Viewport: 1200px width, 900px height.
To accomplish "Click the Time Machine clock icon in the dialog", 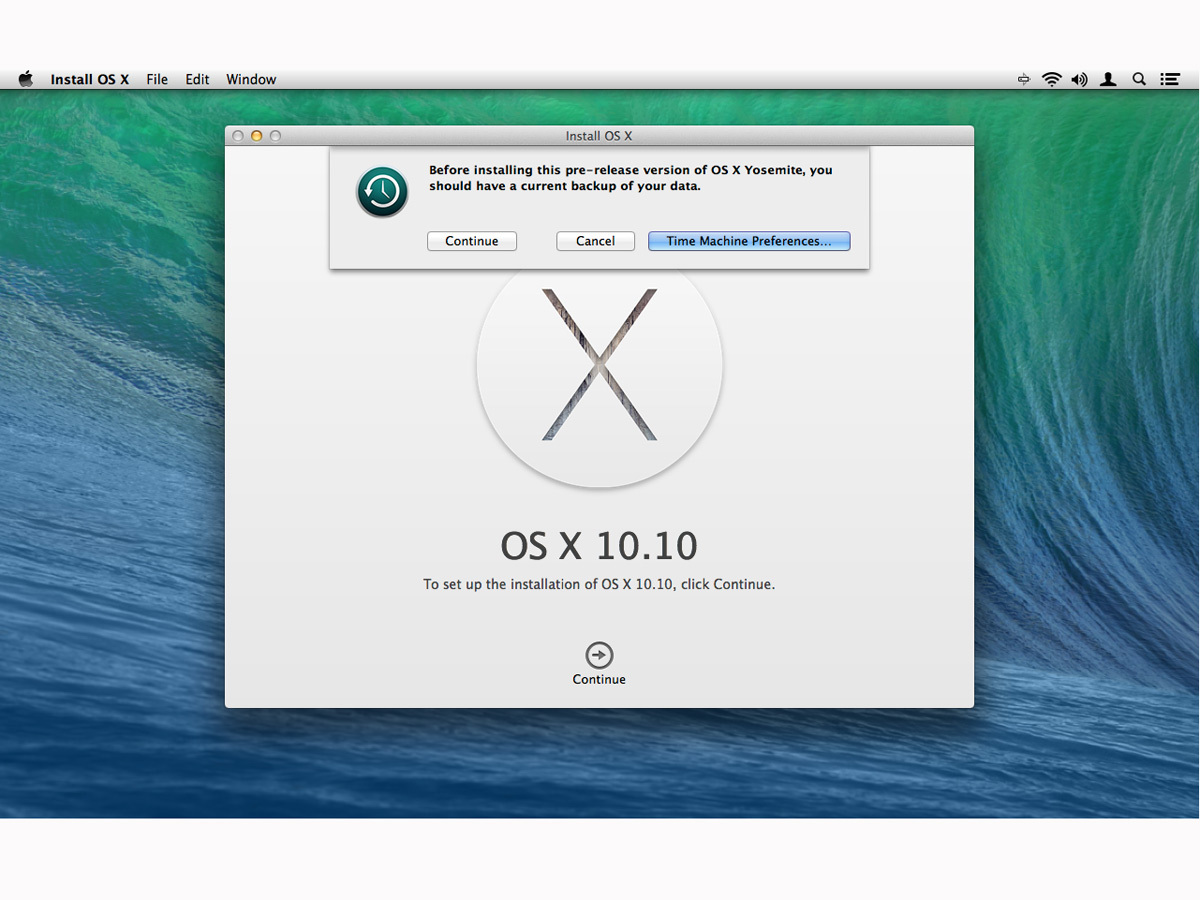I will click(x=382, y=192).
